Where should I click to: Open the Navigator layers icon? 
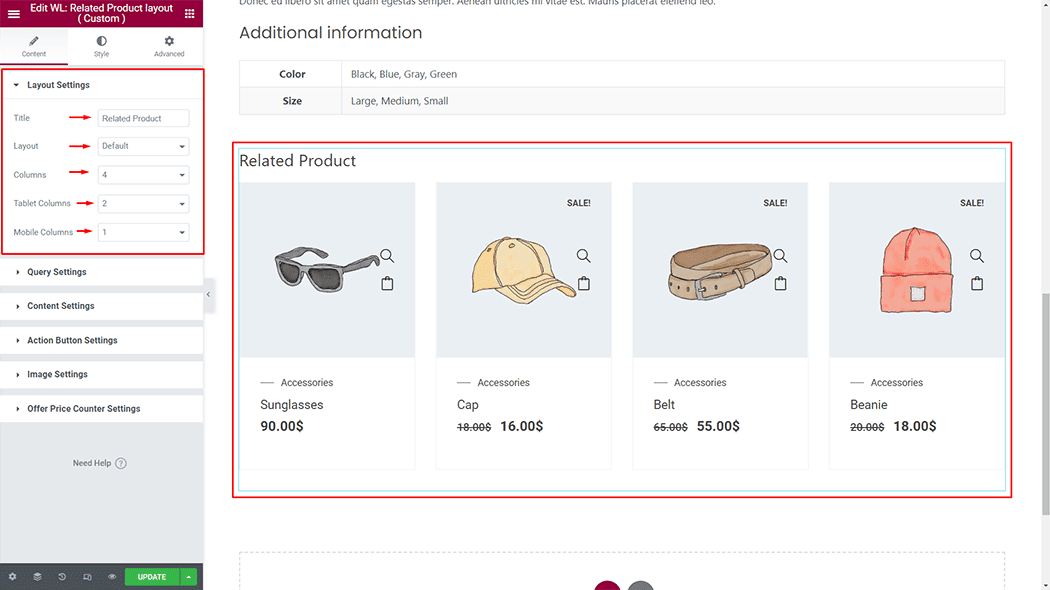coord(37,577)
